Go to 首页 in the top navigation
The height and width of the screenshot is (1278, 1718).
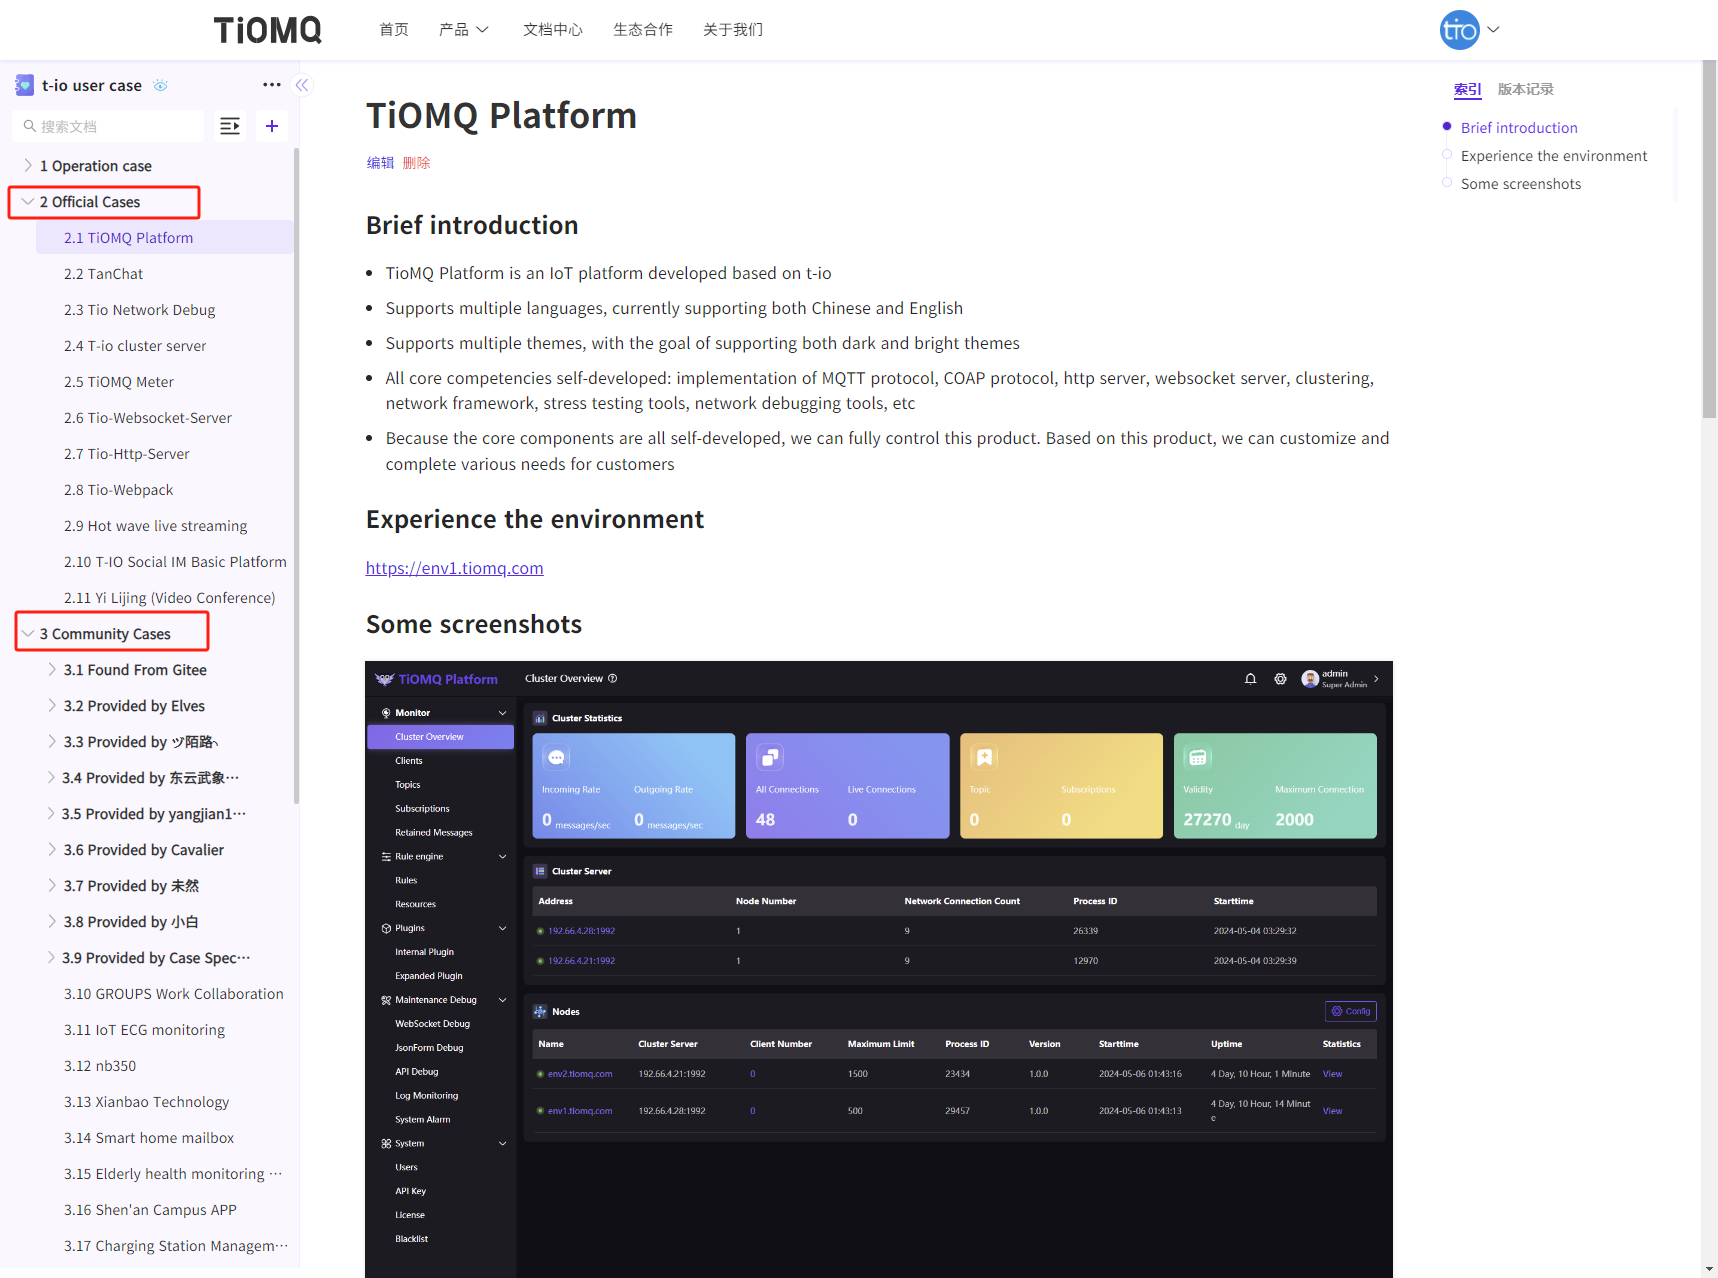tap(394, 30)
